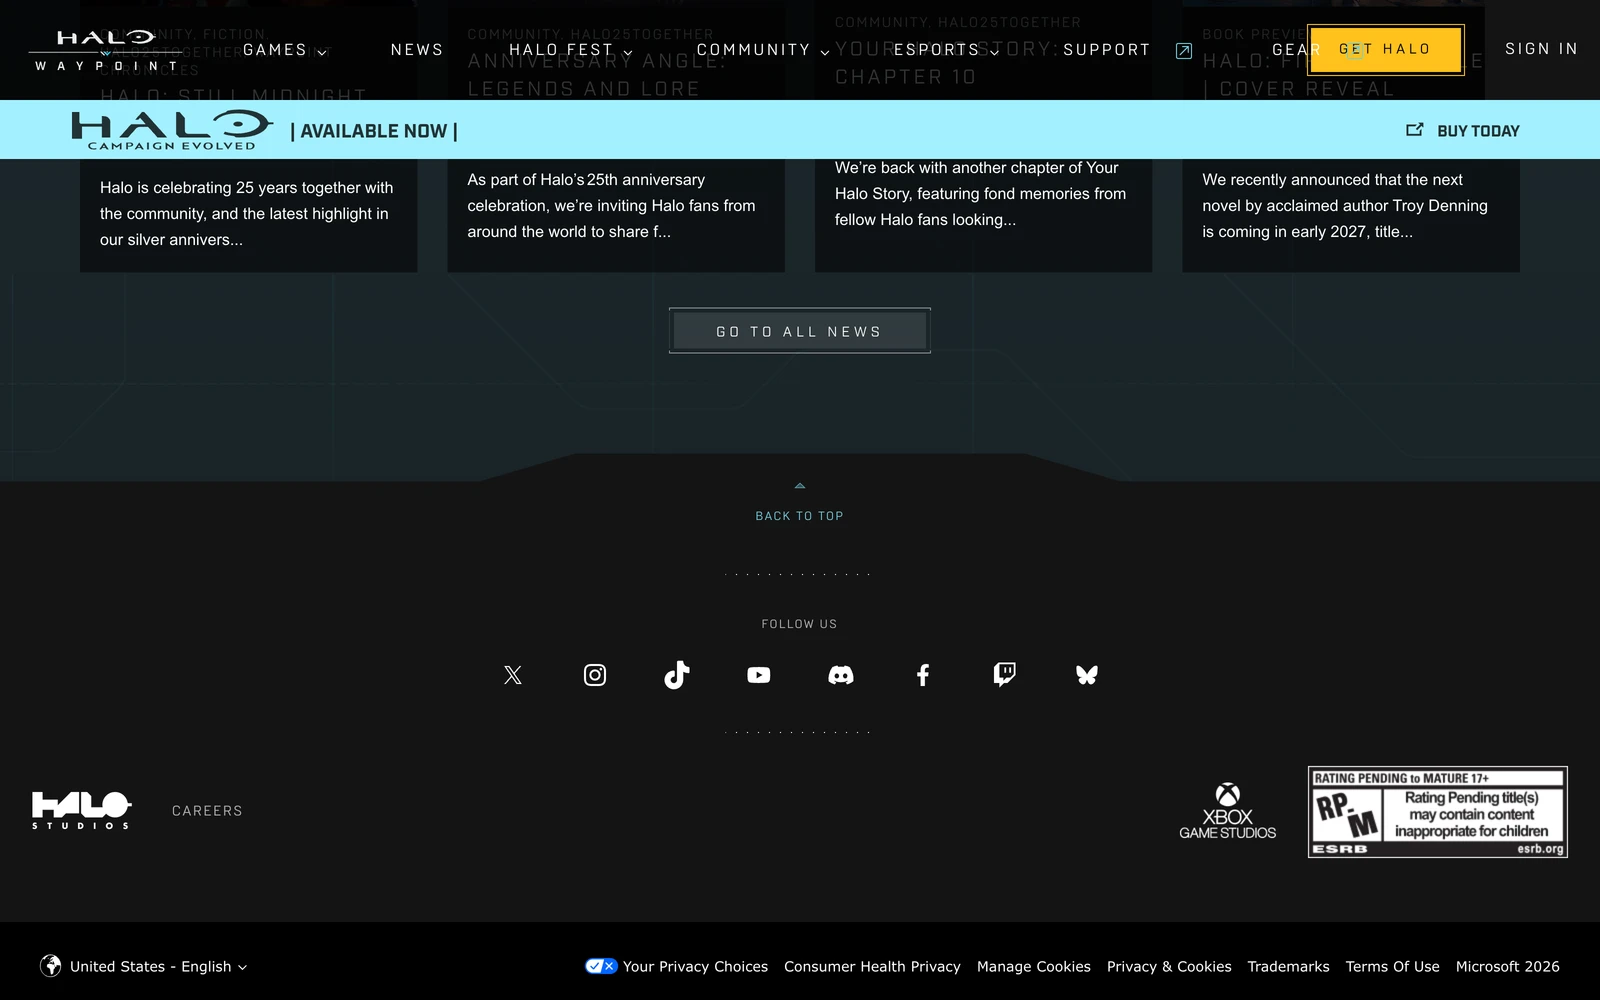Click the Halo Waypoint logo in header
1600x1000 pixels.
click(x=106, y=50)
